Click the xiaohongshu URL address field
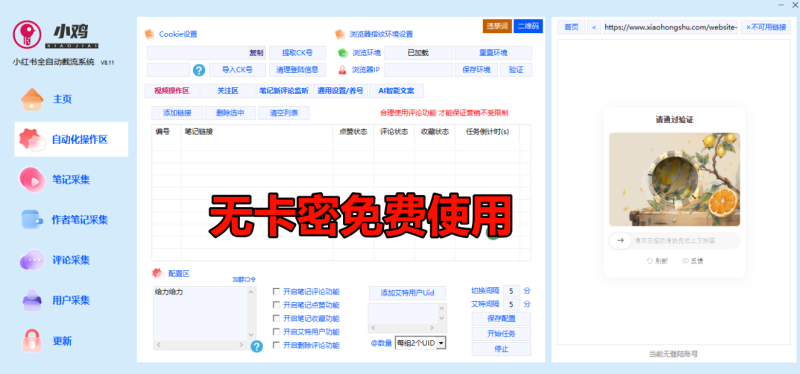 [670, 27]
